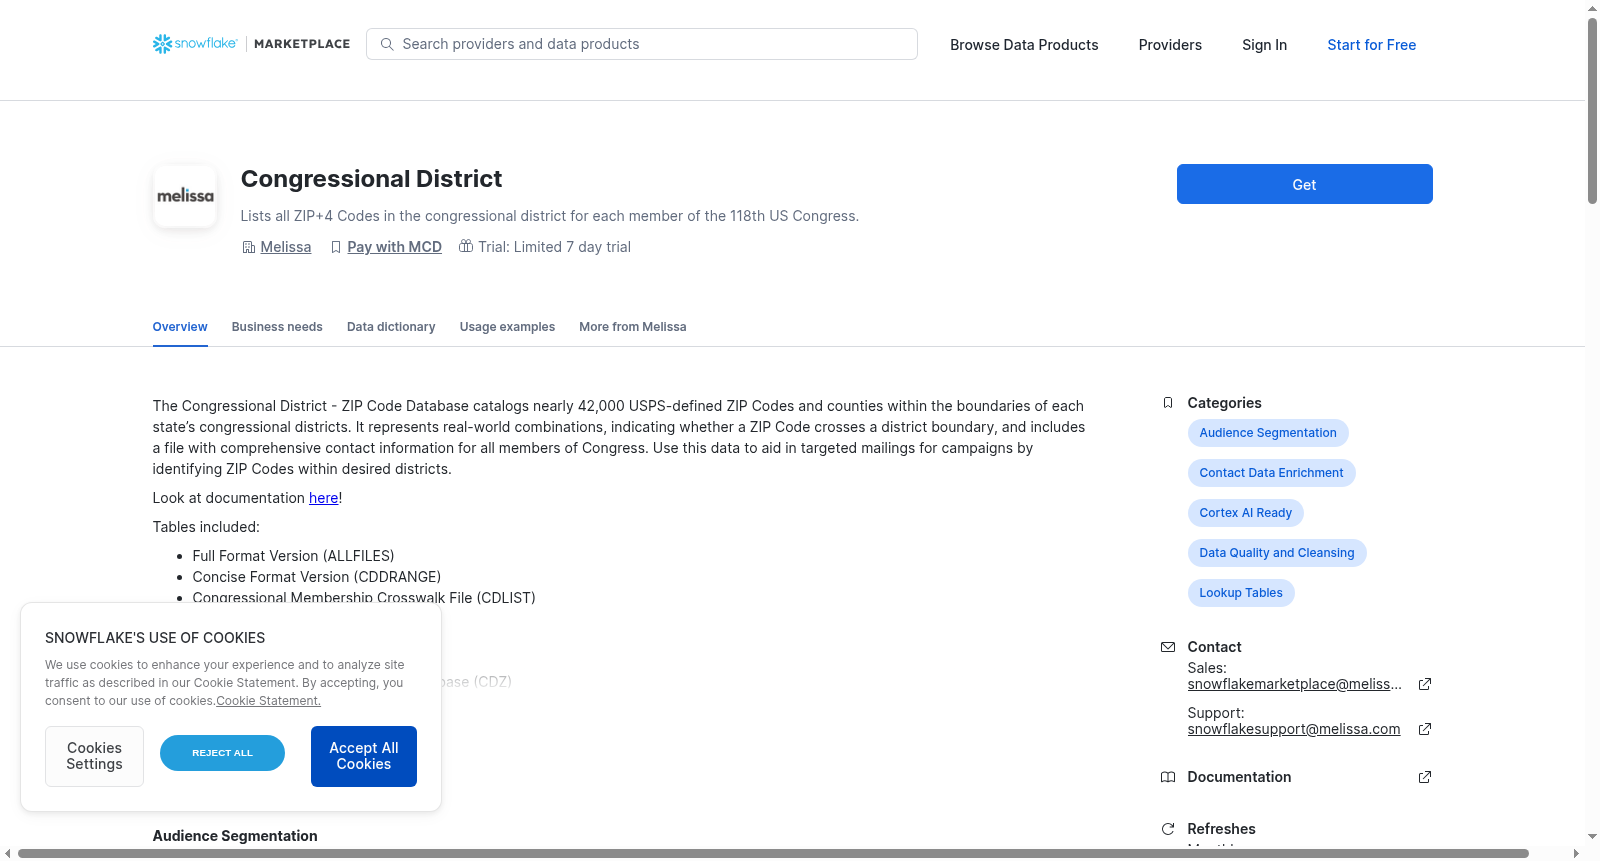Viewport: 1600px width, 861px height.
Task: Open More from Melissa tab
Action: pos(633,327)
